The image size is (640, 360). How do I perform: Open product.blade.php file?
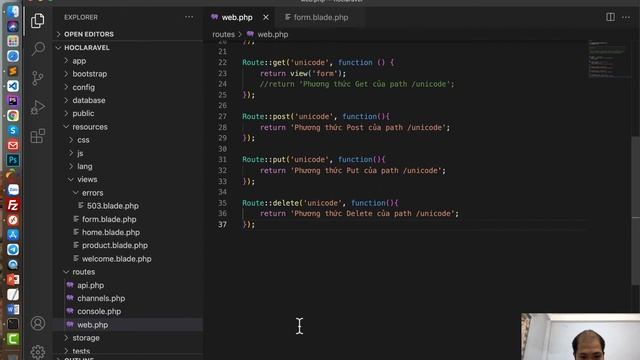(x=127, y=245)
